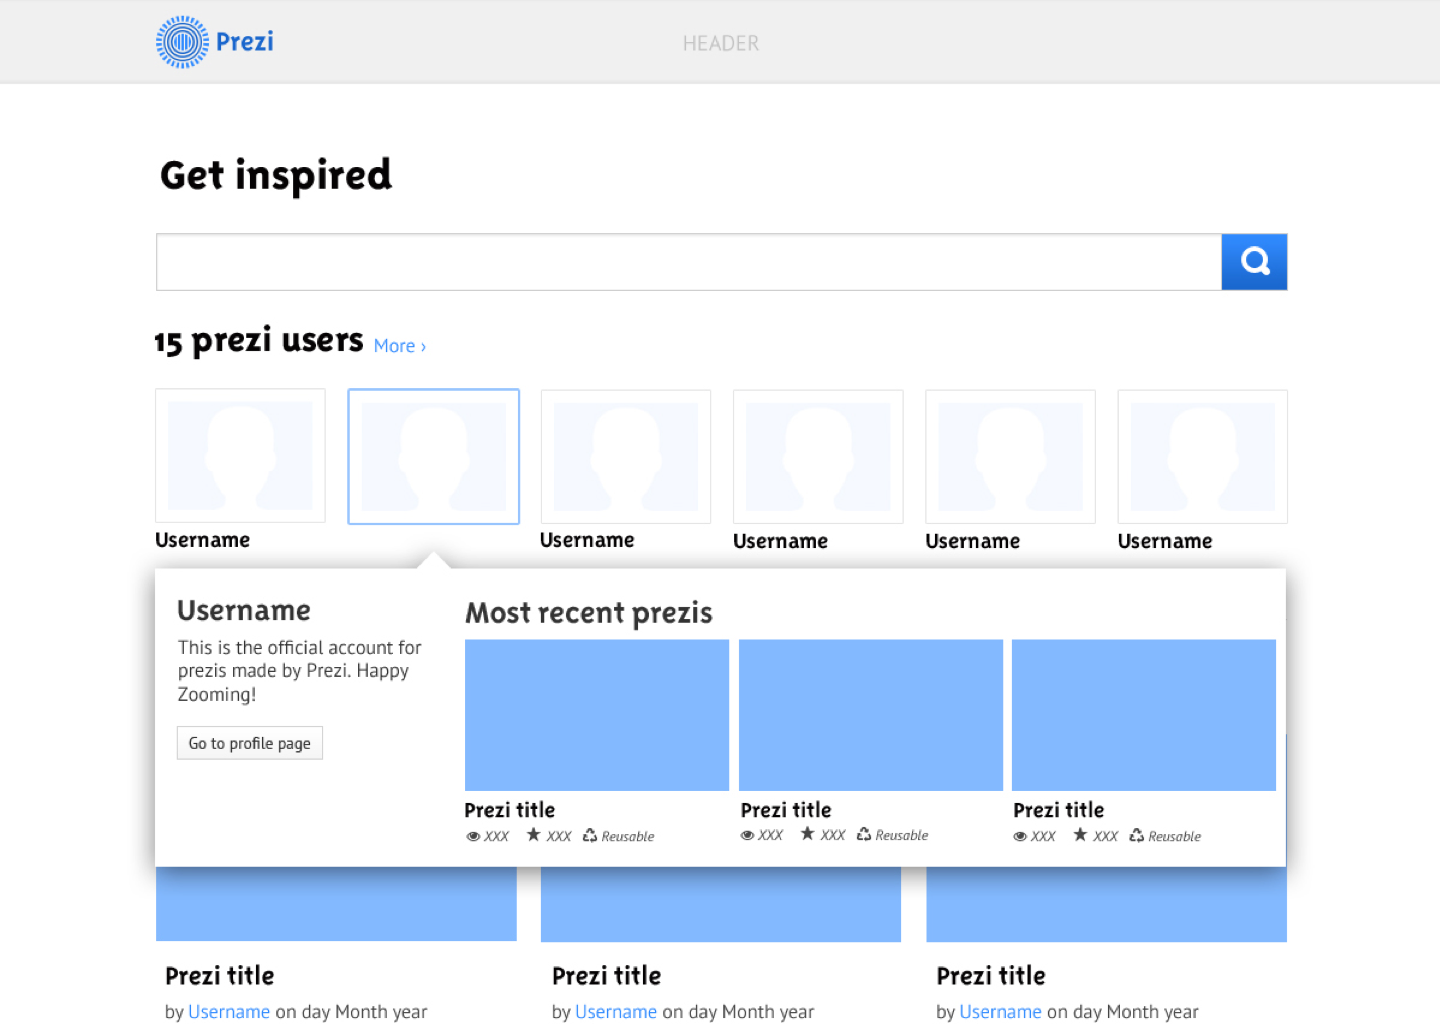This screenshot has width=1440, height=1024.
Task: Click the Go to profile page button
Action: [250, 743]
